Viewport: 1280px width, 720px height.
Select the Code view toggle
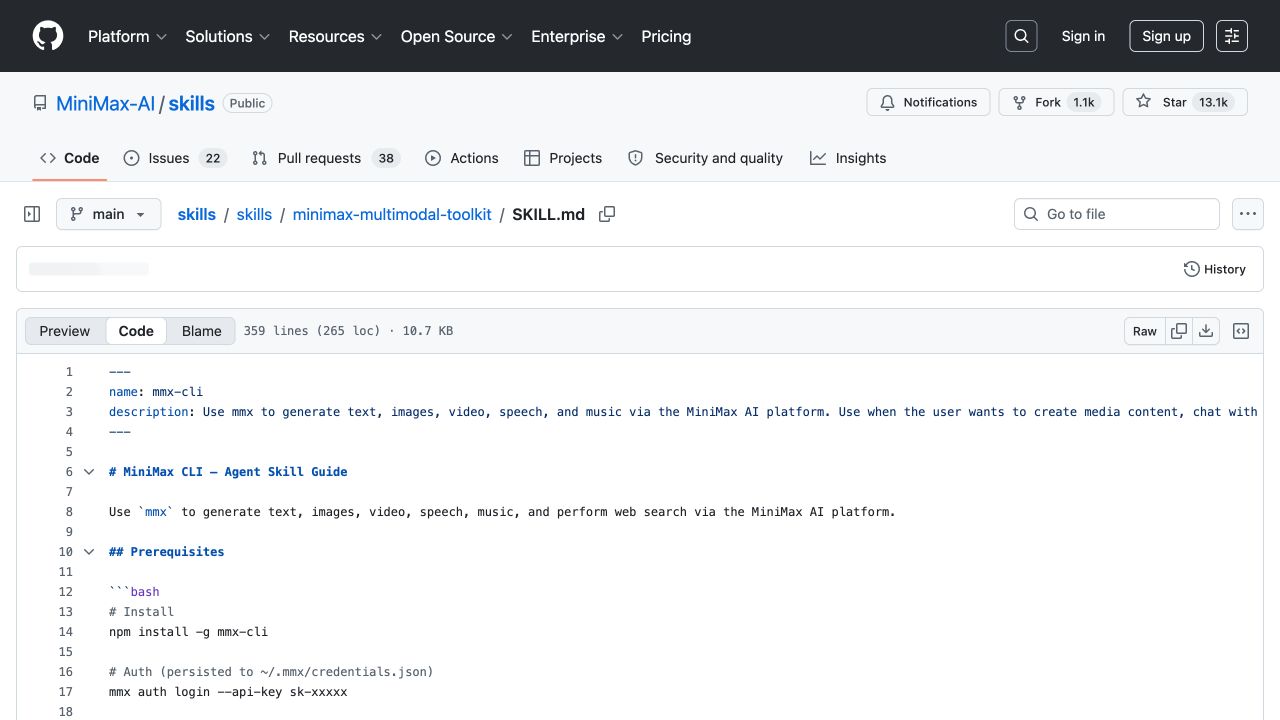(136, 331)
